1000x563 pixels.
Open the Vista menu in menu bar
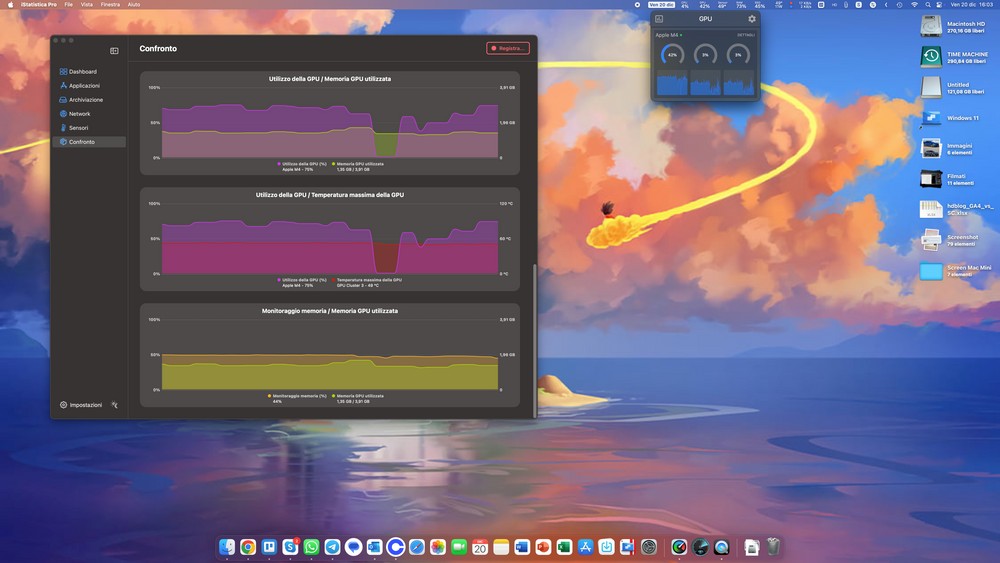tap(86, 5)
